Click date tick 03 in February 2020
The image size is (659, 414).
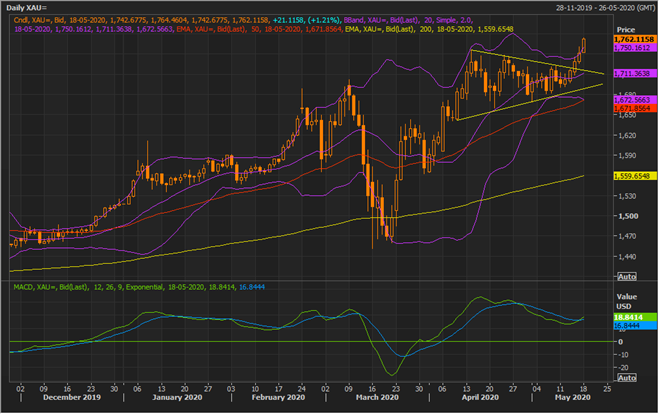coord(232,389)
